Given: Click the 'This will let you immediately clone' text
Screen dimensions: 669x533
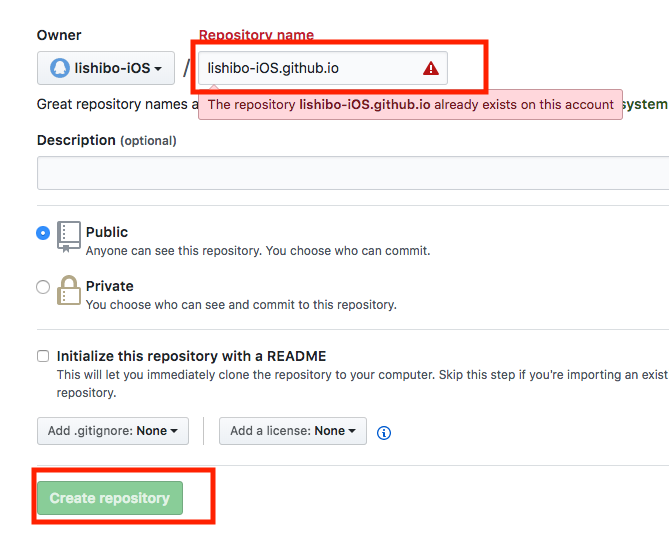Looking at the screenshot, I should [363, 384].
